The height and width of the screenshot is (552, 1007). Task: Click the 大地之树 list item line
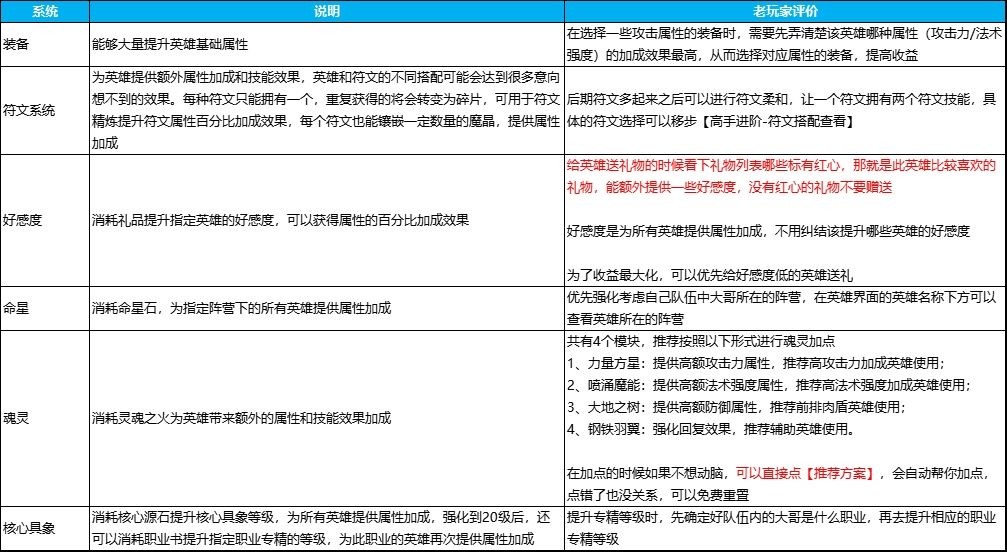pos(735,407)
